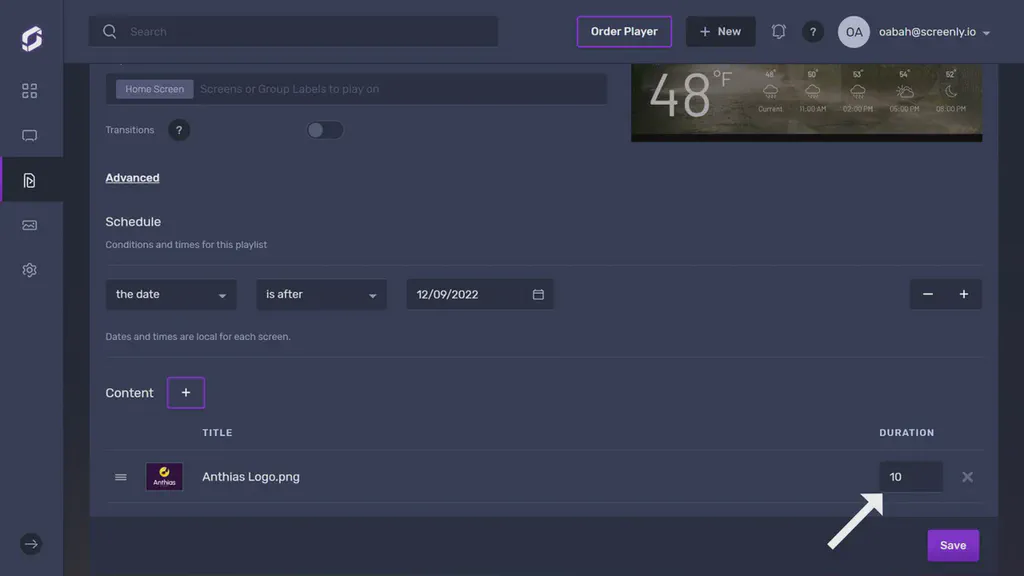The image size is (1024, 576).
Task: Expand sidebar with the arrow icon
Action: pyautogui.click(x=31, y=544)
